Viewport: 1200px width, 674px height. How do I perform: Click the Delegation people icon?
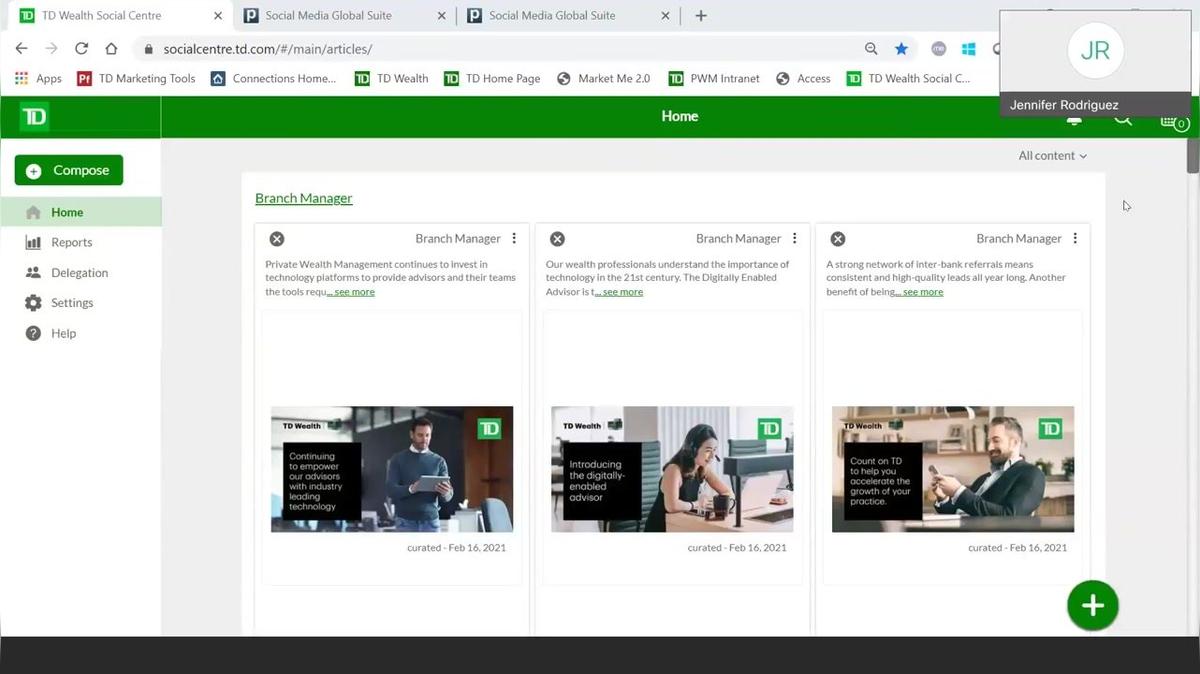(x=33, y=272)
